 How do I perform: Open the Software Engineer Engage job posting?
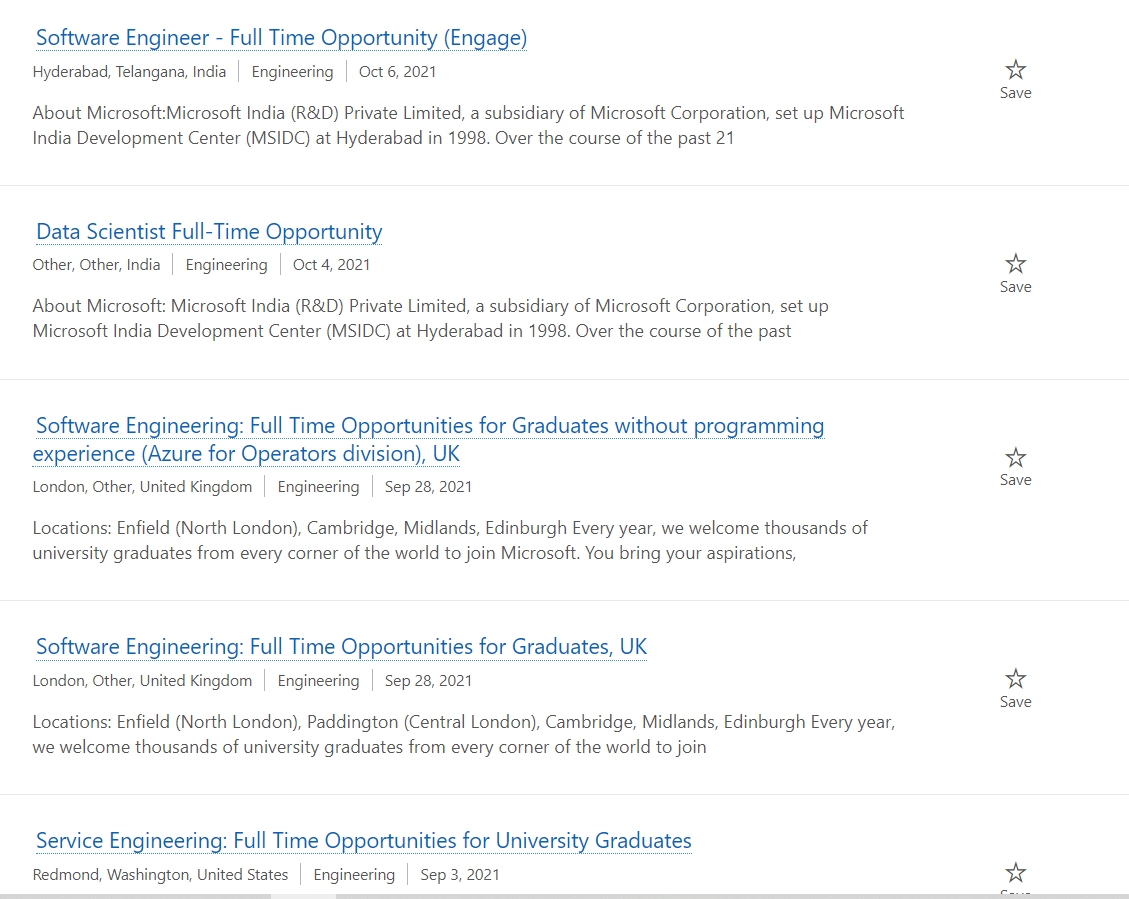[281, 37]
